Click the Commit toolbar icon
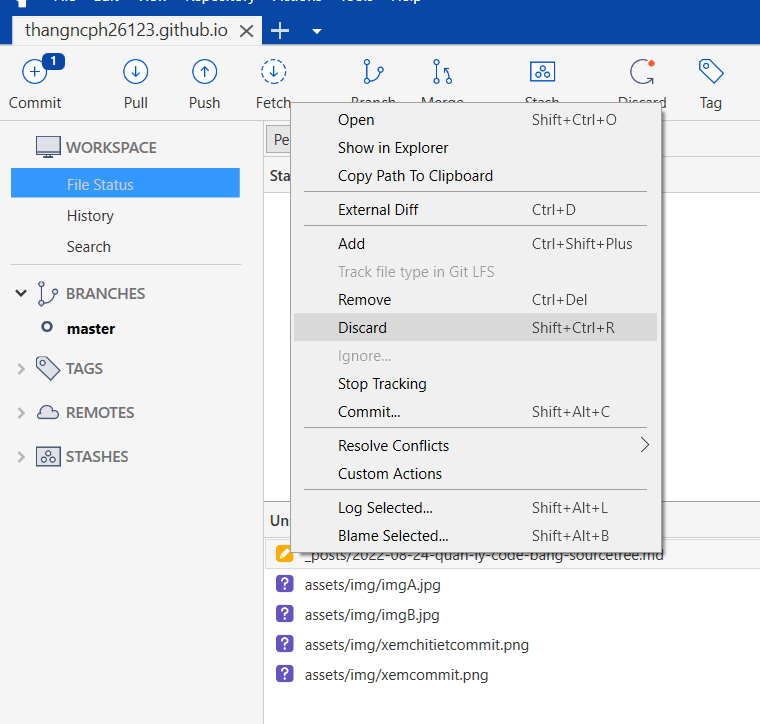The image size is (760, 724). point(35,72)
